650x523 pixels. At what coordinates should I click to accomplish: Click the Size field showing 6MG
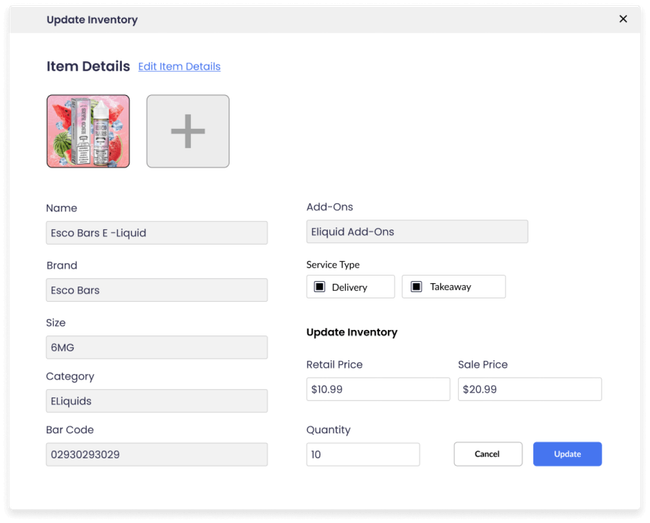click(157, 347)
